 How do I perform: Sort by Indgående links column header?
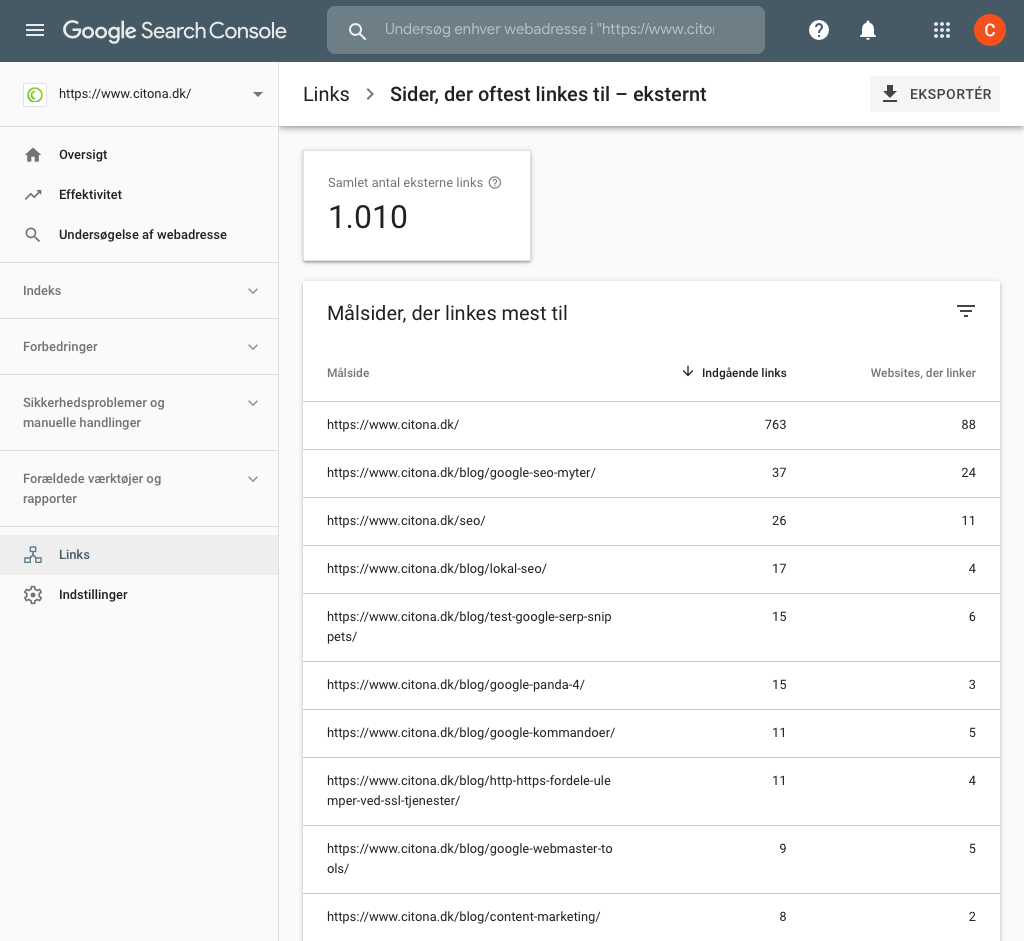(744, 373)
